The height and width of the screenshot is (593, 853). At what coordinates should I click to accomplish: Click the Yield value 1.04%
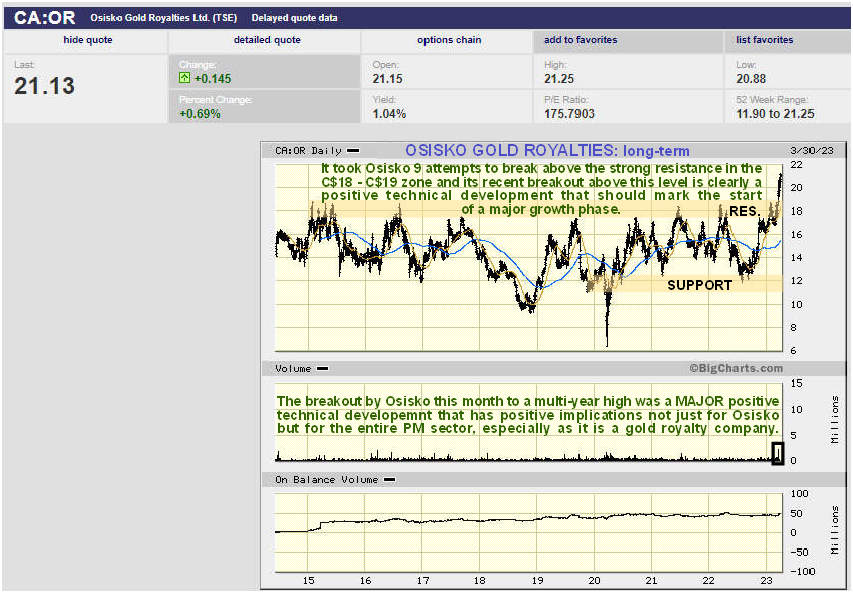point(389,114)
